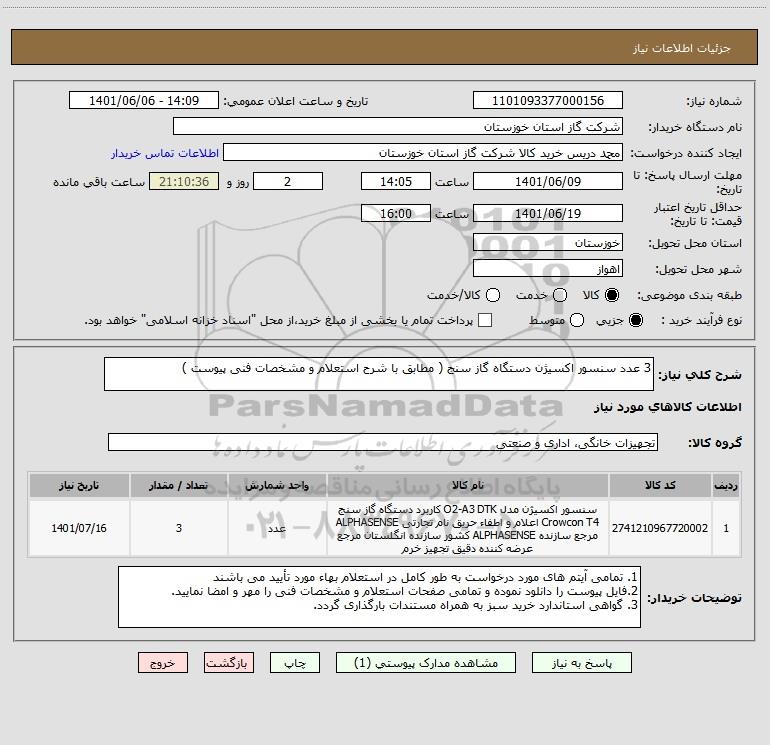
Task: Click the row number cell 1
Action: click(726, 528)
